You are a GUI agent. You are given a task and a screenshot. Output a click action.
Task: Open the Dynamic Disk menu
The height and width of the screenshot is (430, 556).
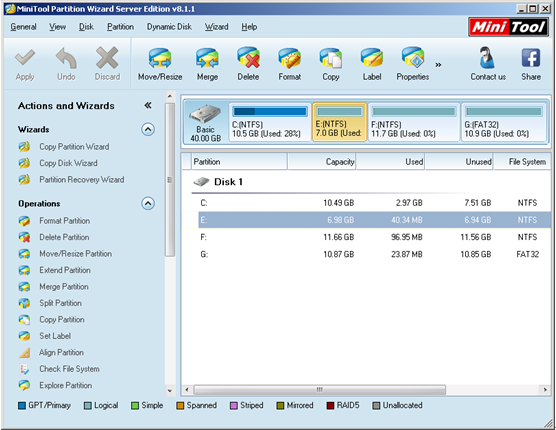point(169,27)
